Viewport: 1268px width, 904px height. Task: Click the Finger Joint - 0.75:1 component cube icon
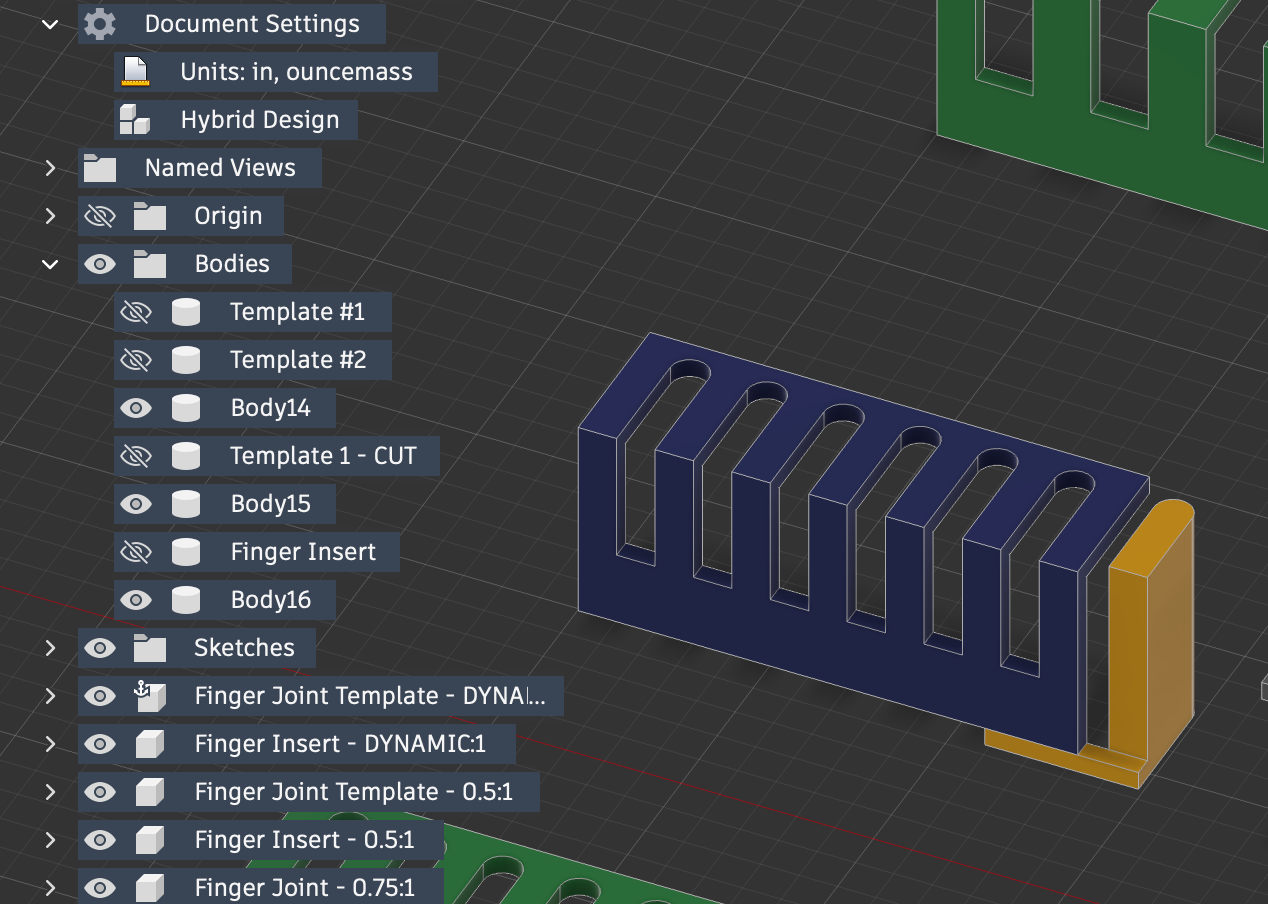click(x=149, y=888)
